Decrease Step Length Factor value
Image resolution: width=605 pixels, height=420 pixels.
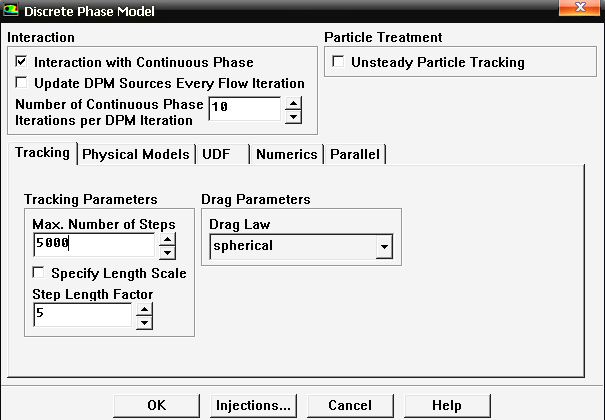pos(144,322)
